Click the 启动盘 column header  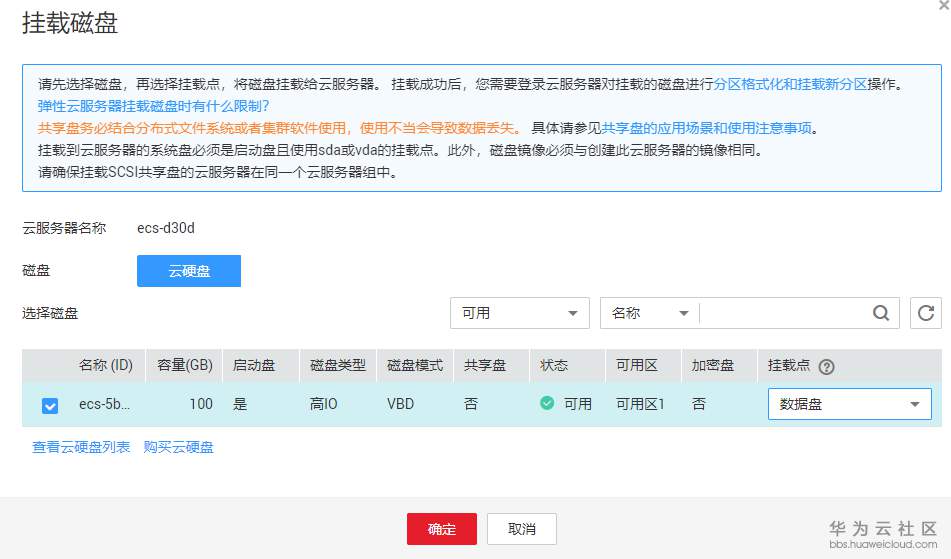pyautogui.click(x=254, y=365)
